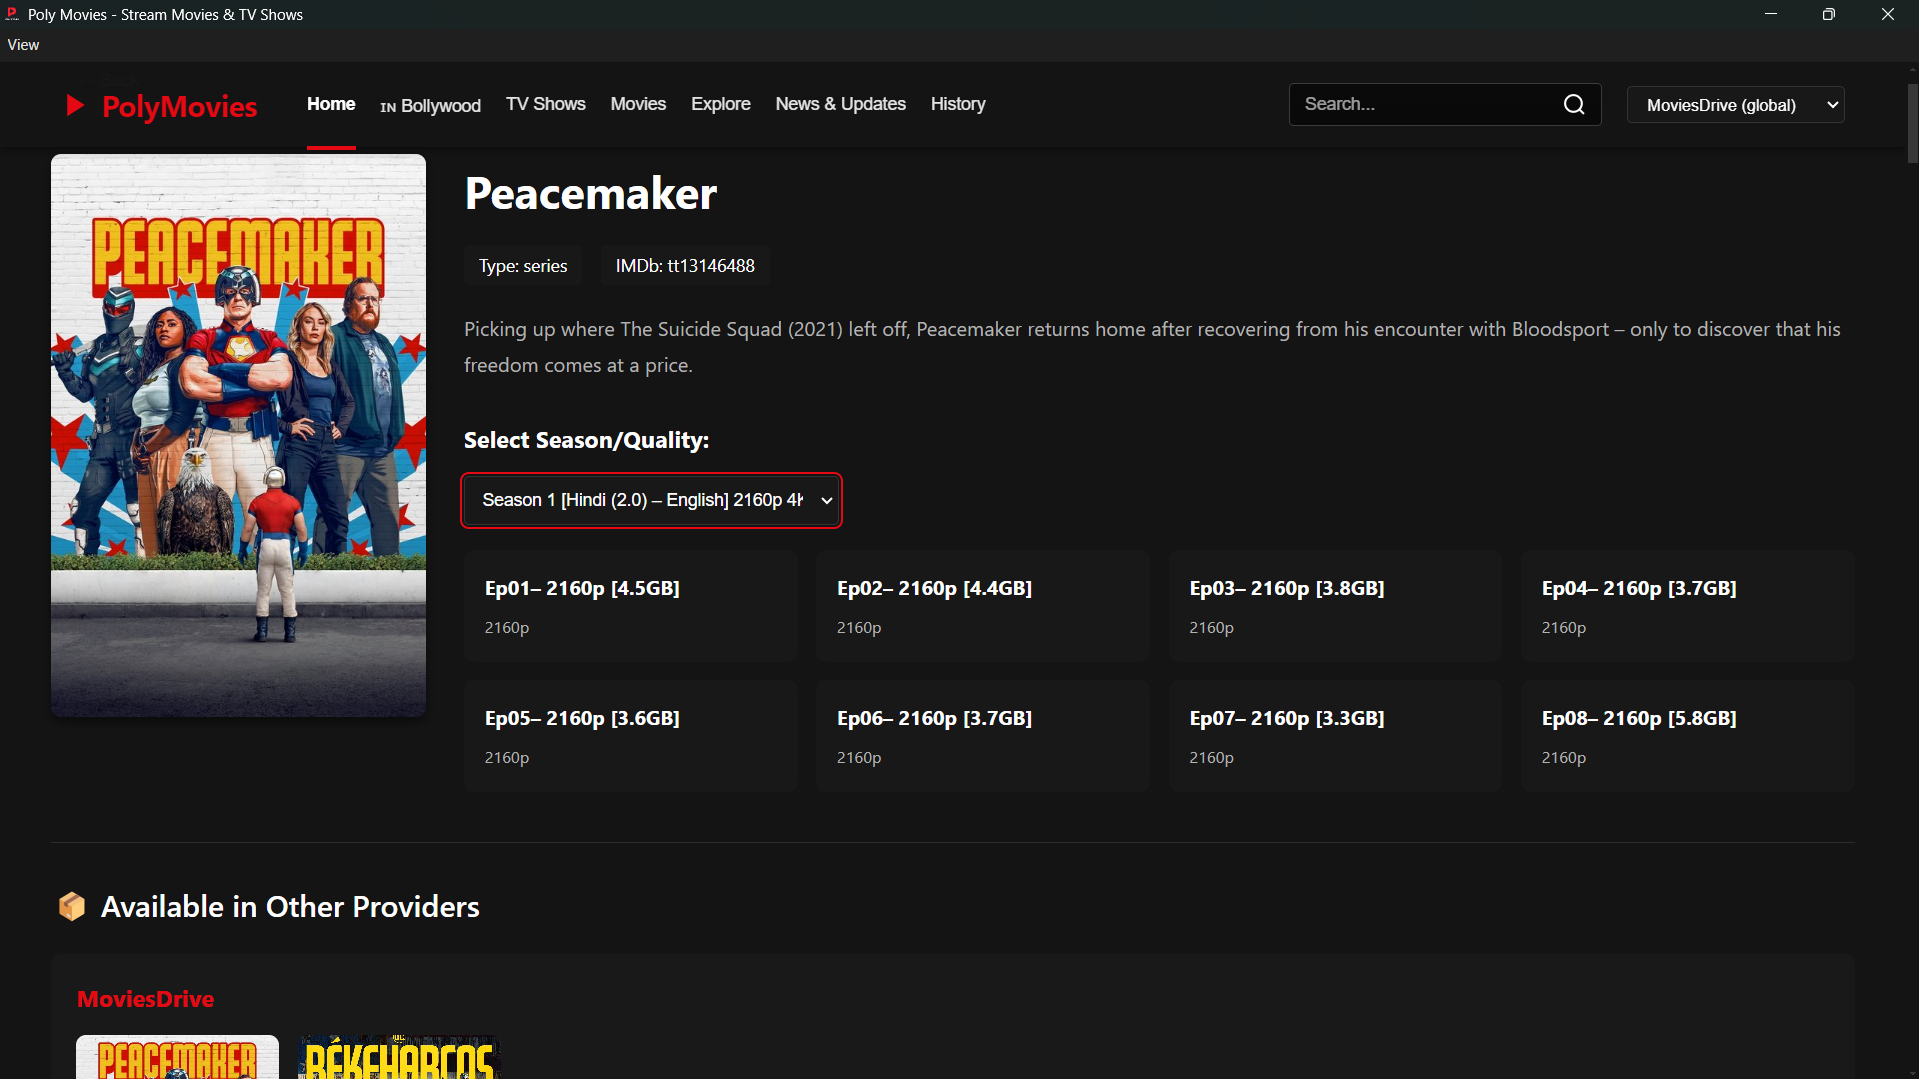1919x1079 pixels.
Task: Open the View menu
Action: (x=23, y=45)
